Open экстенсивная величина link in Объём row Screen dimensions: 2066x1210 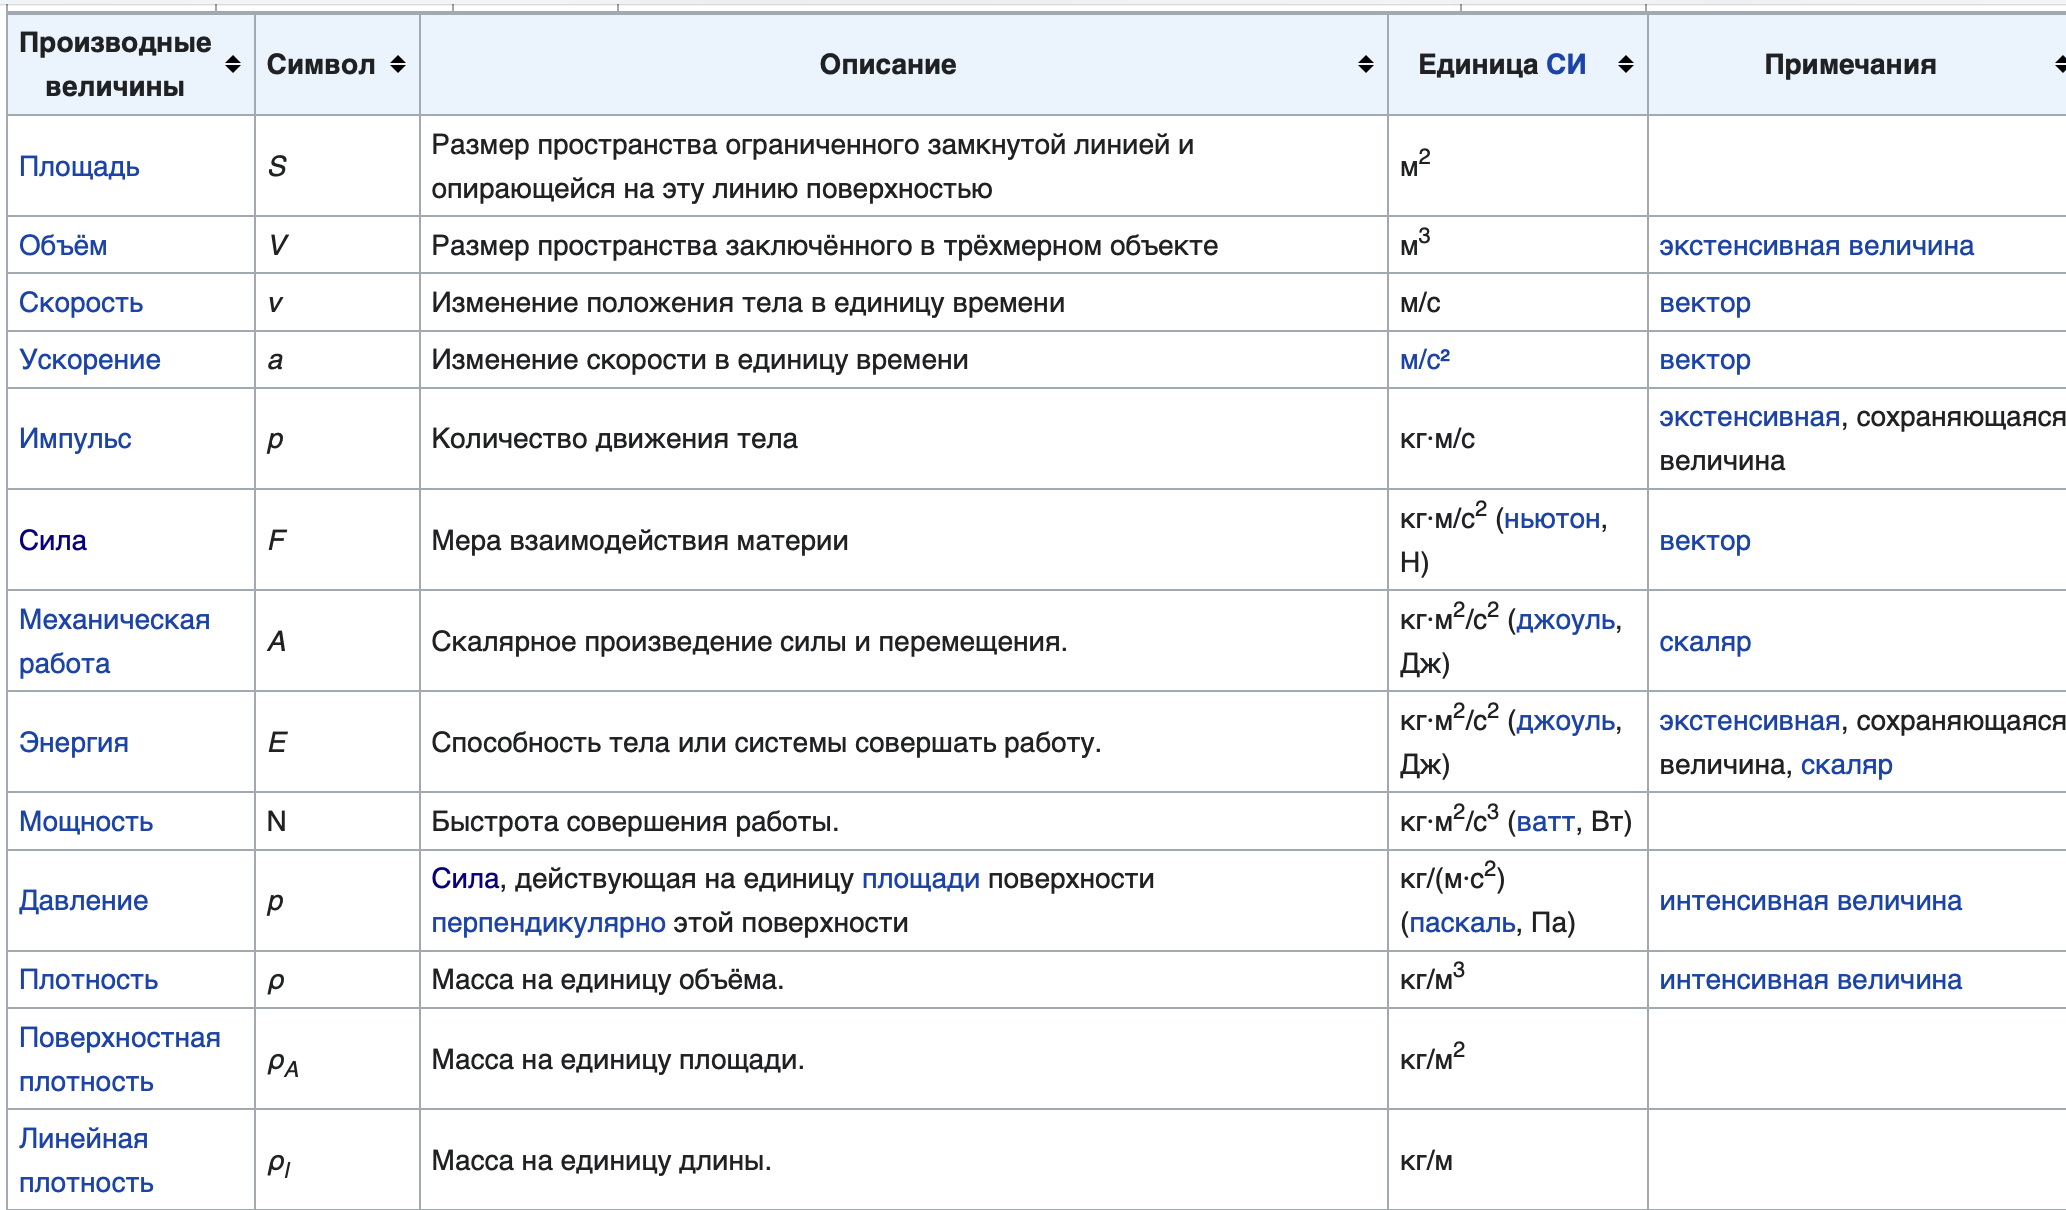[x=1816, y=245]
